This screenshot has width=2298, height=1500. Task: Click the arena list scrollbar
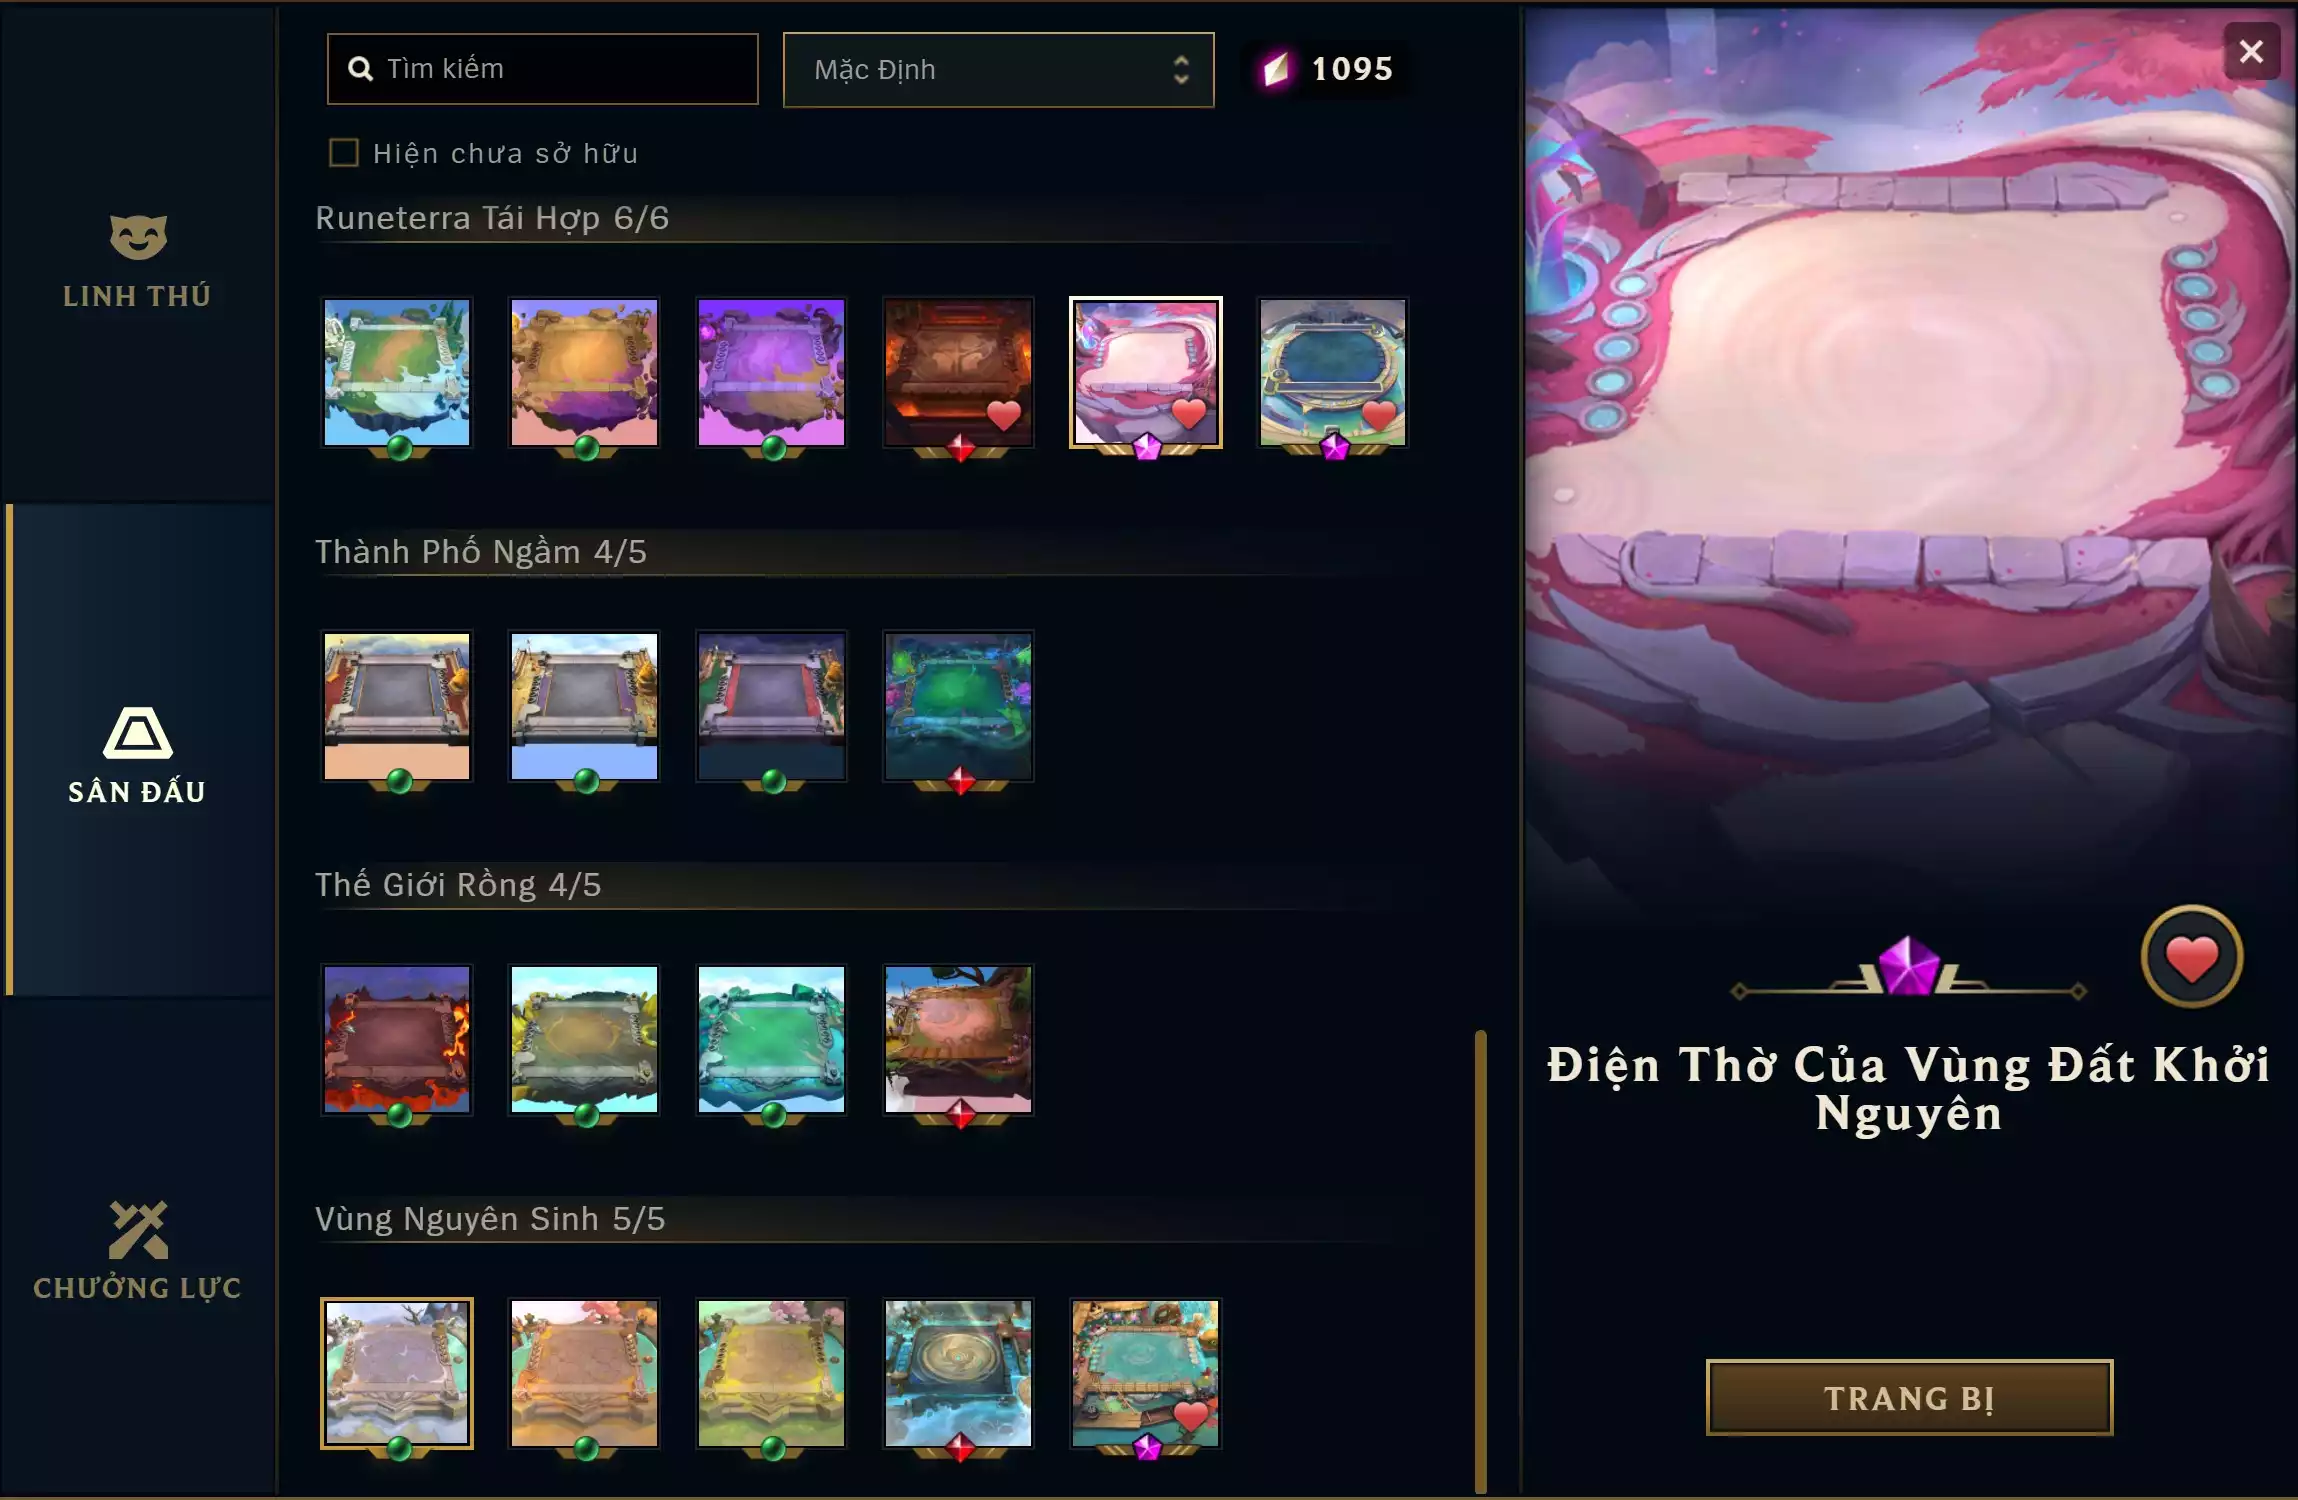click(1480, 1260)
